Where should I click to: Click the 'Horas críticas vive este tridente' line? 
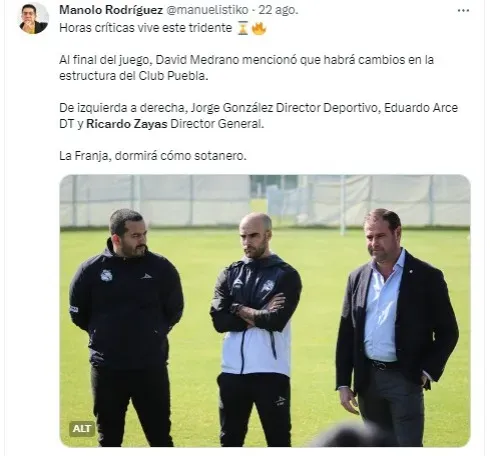pos(145,28)
